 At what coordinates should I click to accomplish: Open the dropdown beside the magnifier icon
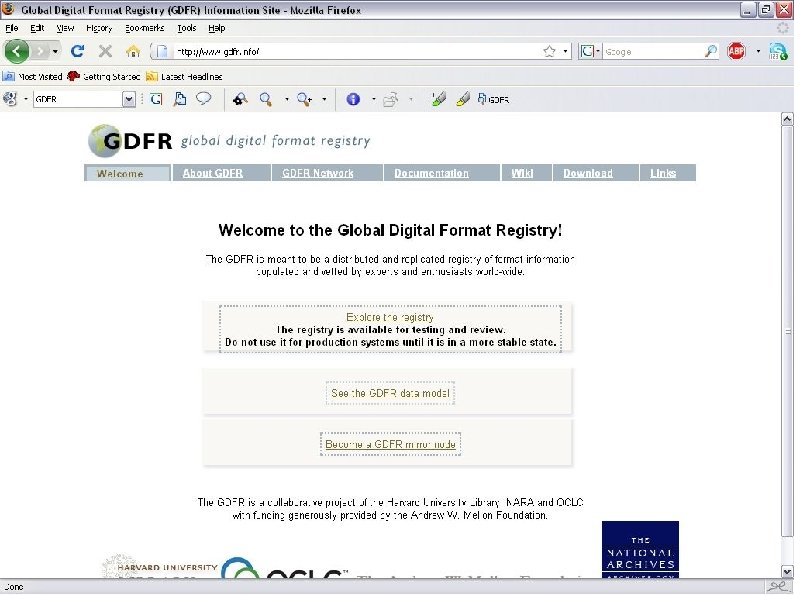click(x=287, y=99)
